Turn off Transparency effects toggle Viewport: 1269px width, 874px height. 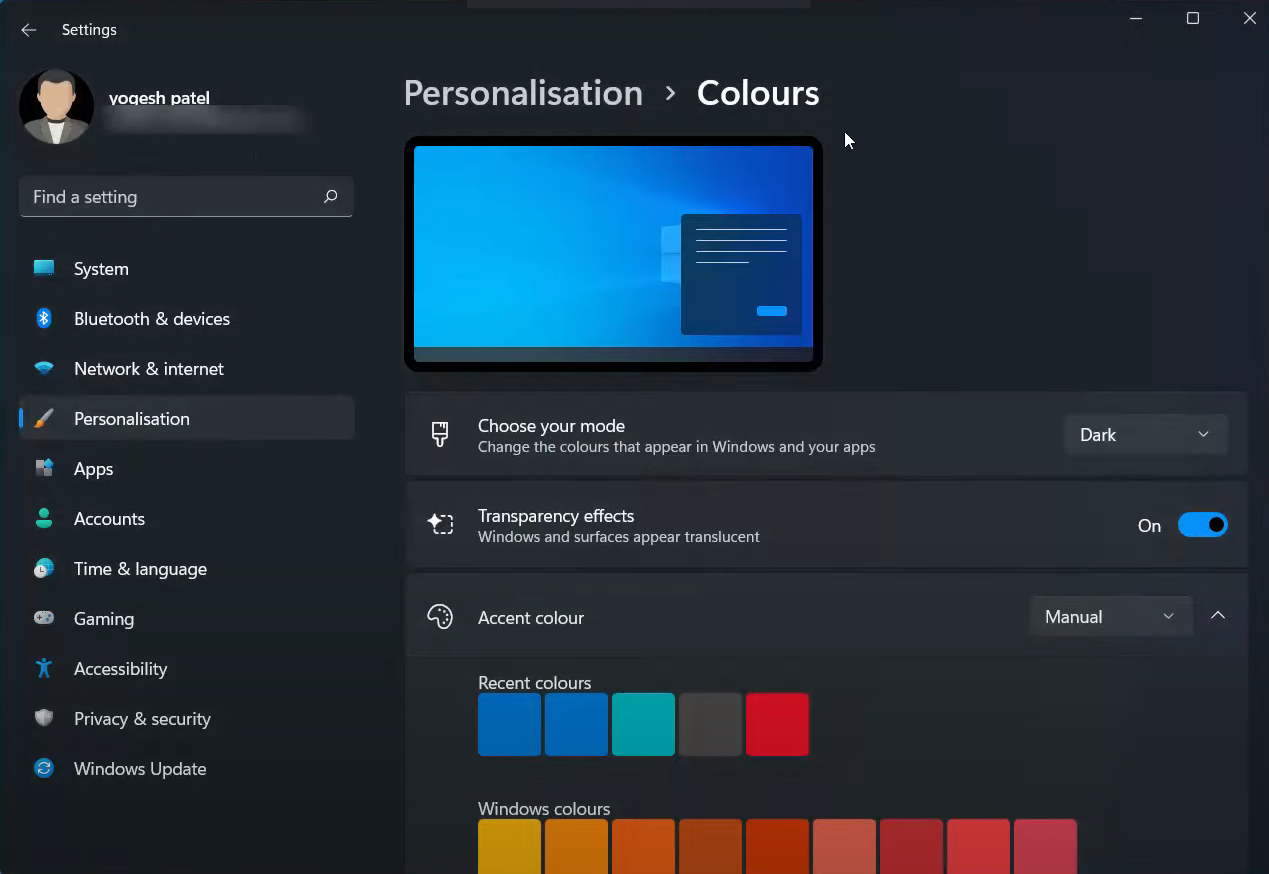1202,525
